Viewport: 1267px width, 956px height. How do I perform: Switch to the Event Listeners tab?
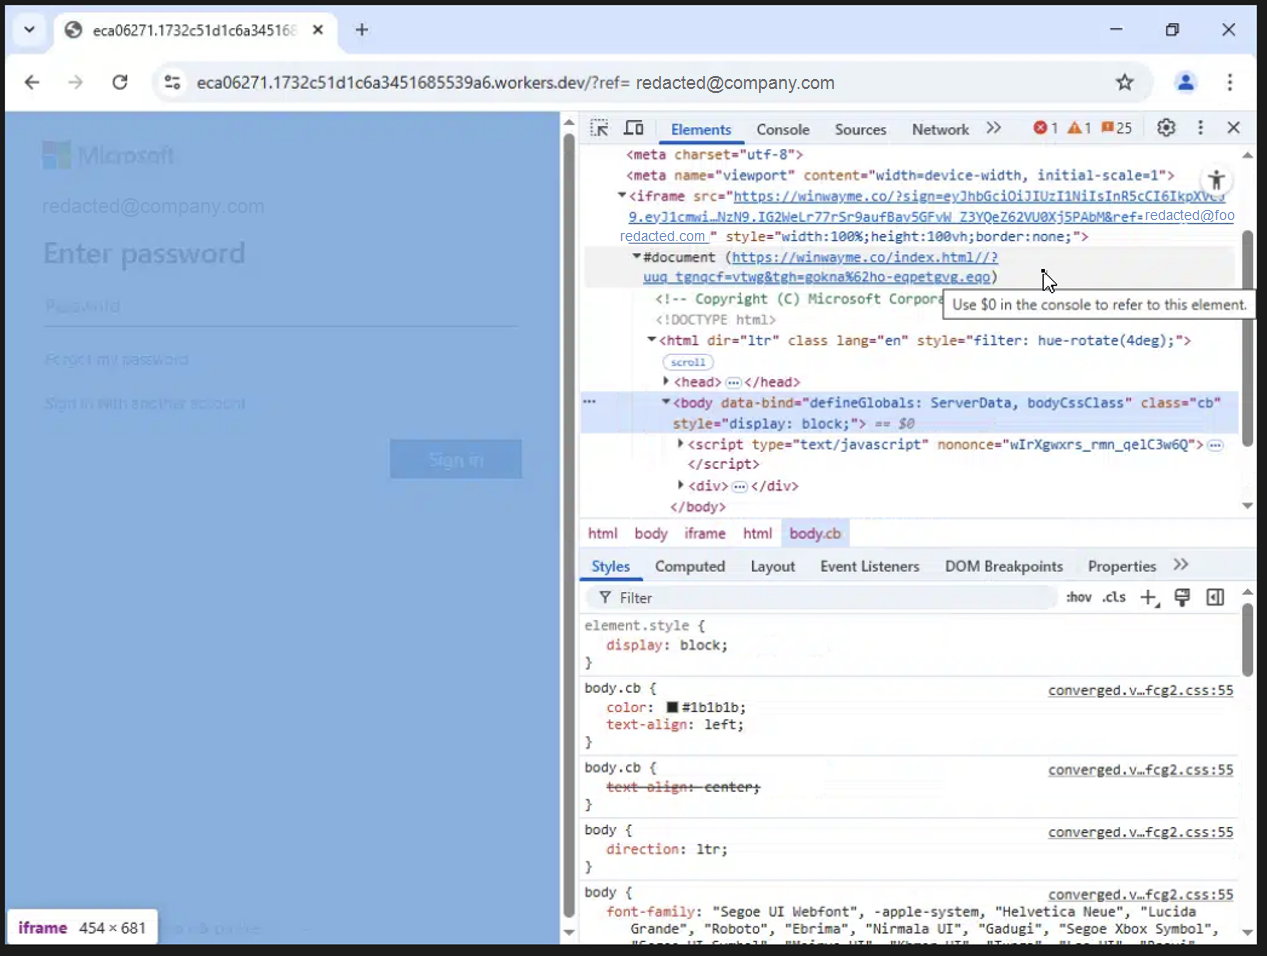[870, 566]
